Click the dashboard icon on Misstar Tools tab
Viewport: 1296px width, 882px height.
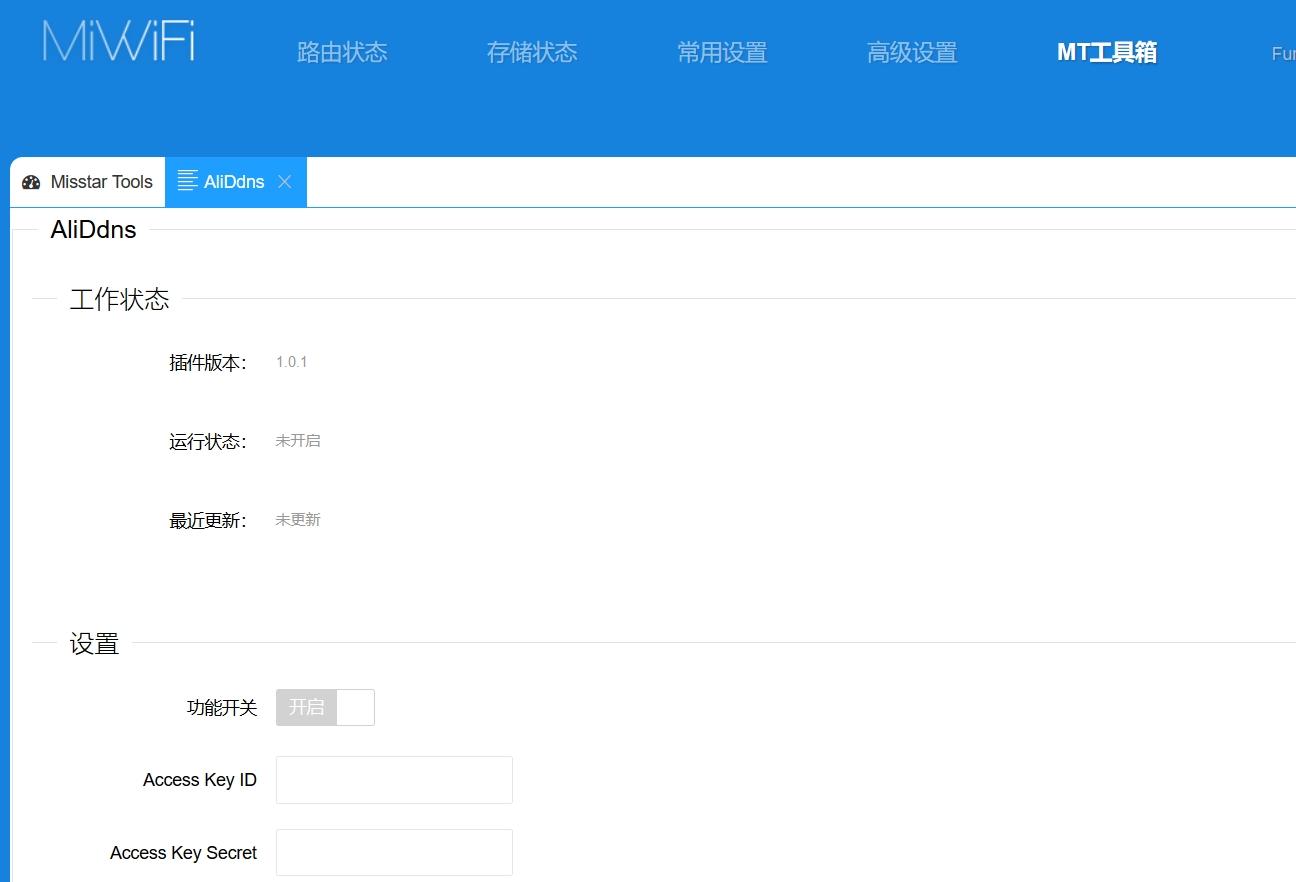[x=31, y=182]
